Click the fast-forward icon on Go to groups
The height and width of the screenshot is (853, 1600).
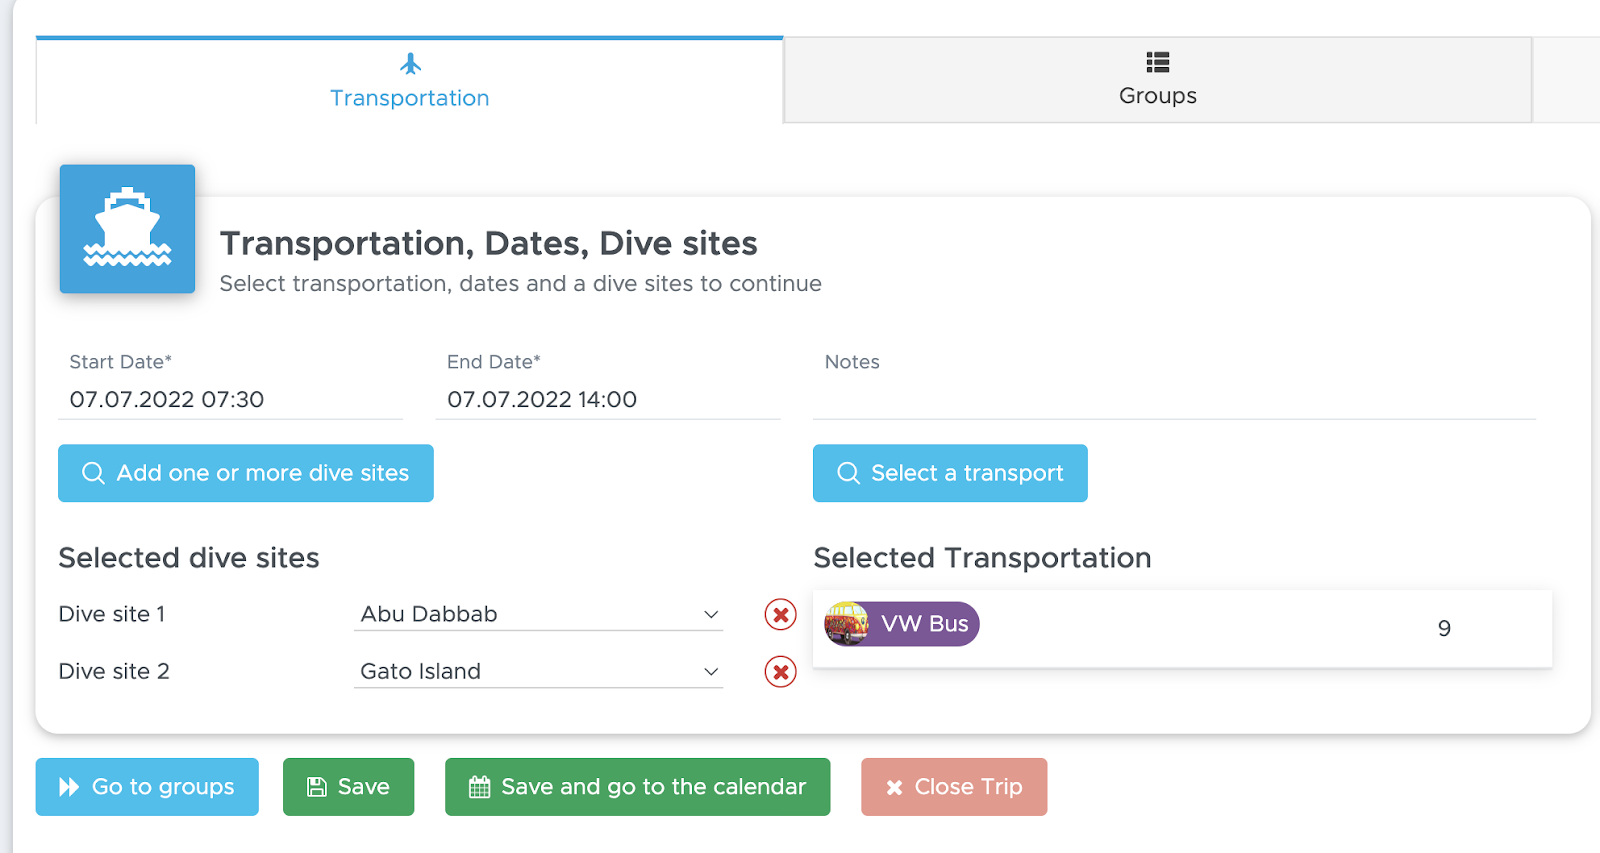(69, 787)
